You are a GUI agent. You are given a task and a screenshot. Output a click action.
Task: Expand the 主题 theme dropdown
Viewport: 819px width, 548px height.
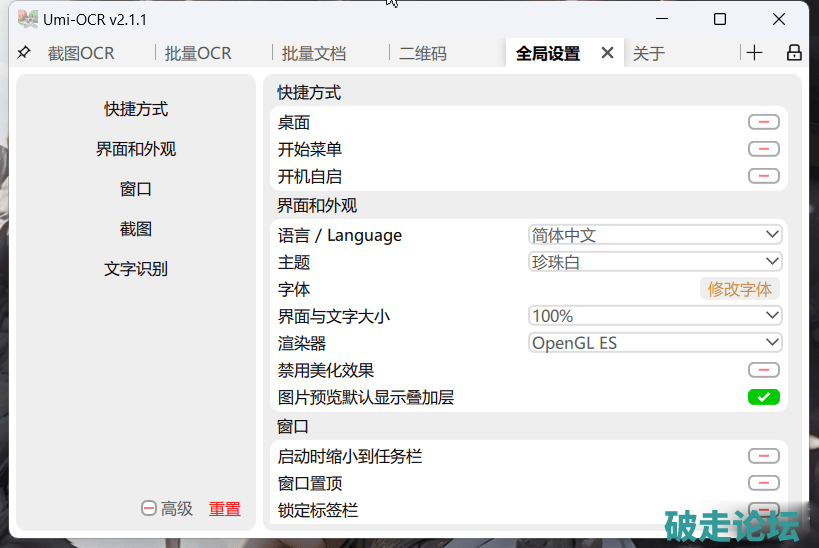pyautogui.click(x=655, y=262)
